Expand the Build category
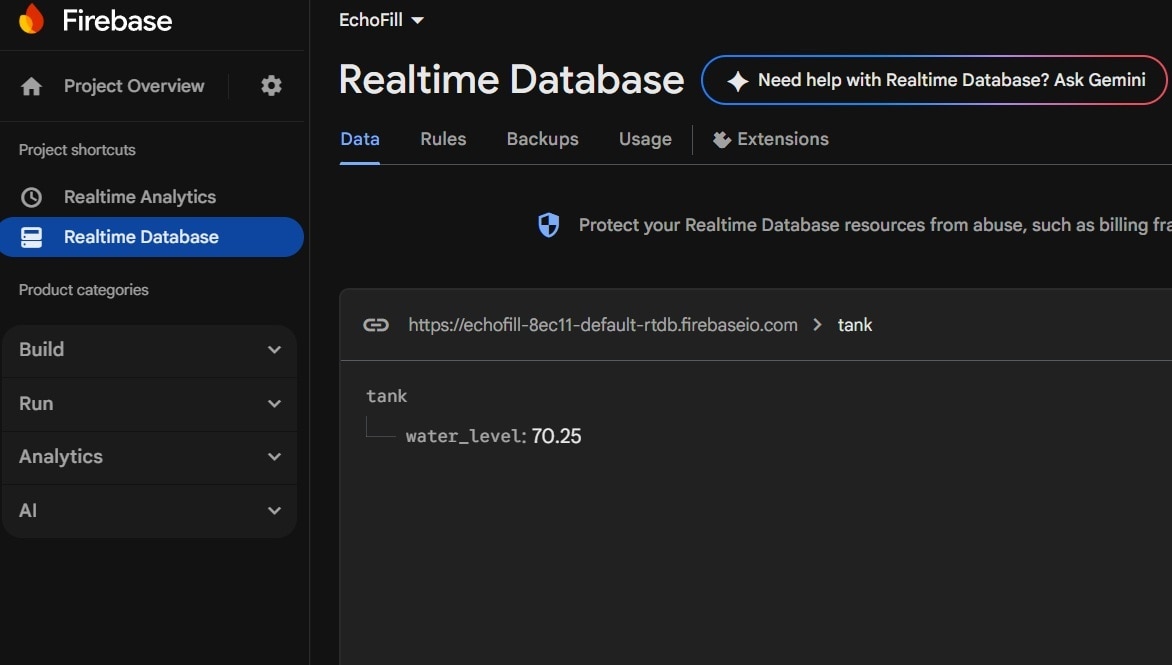The image size is (1172, 665). coord(150,350)
